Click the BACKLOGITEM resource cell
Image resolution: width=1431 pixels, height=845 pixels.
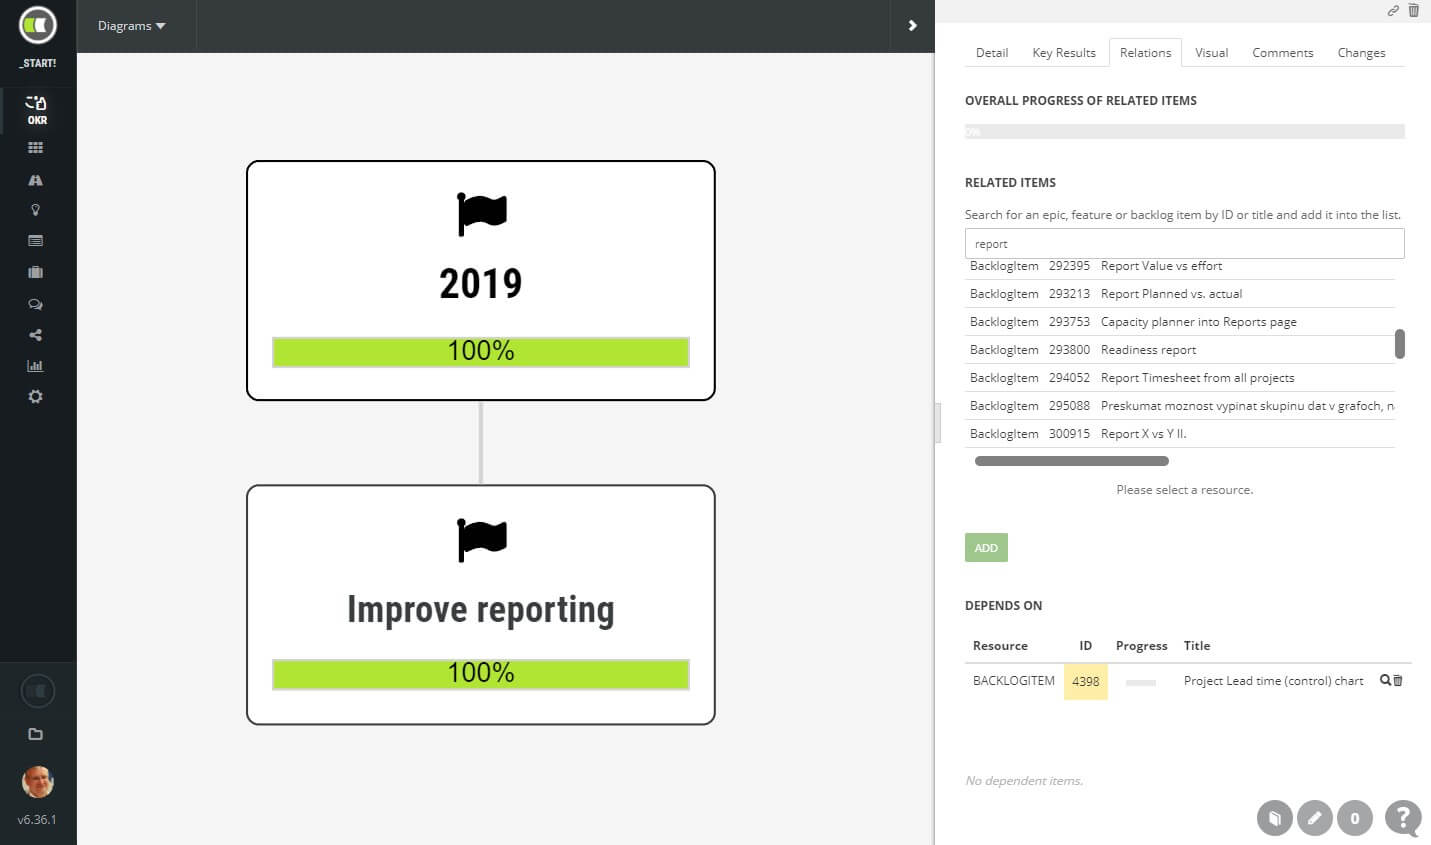pos(1014,681)
